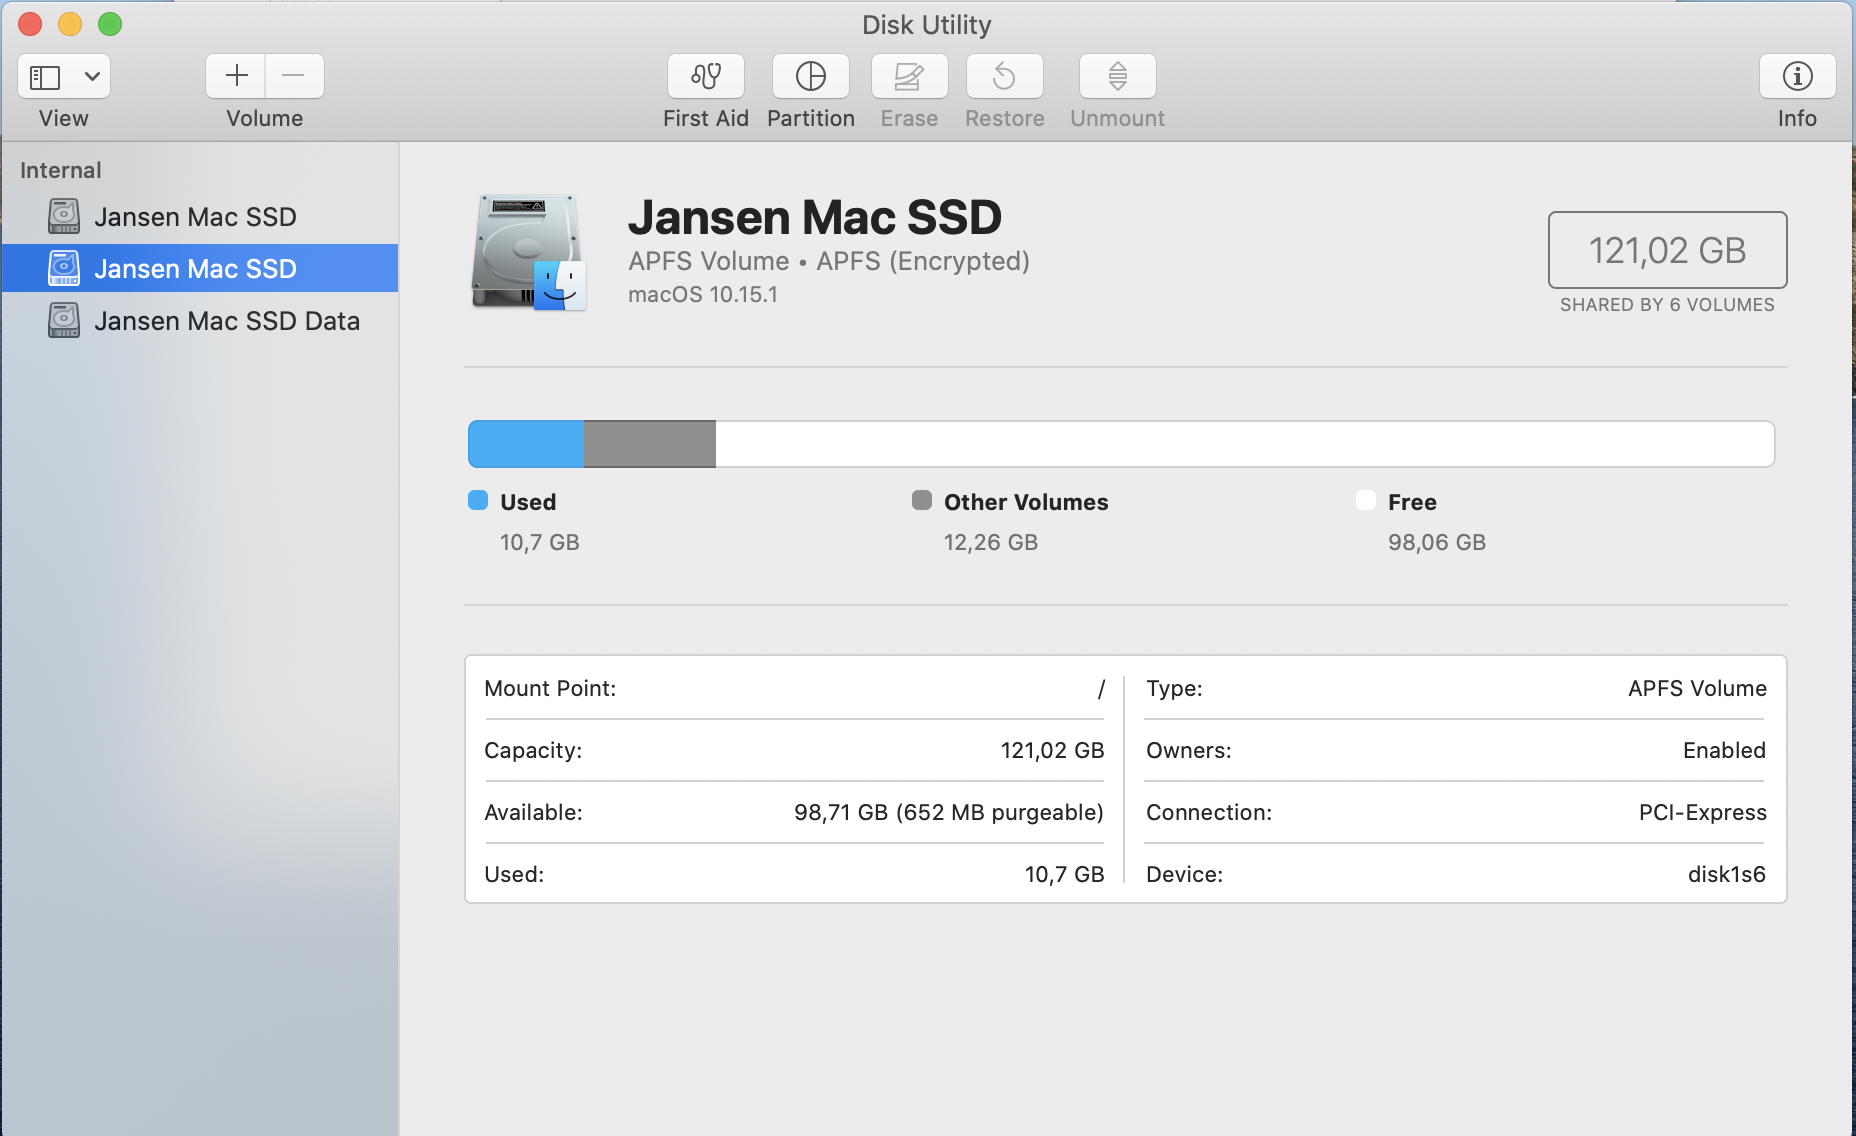
Task: Click the Device value disk1s6
Action: point(1727,875)
